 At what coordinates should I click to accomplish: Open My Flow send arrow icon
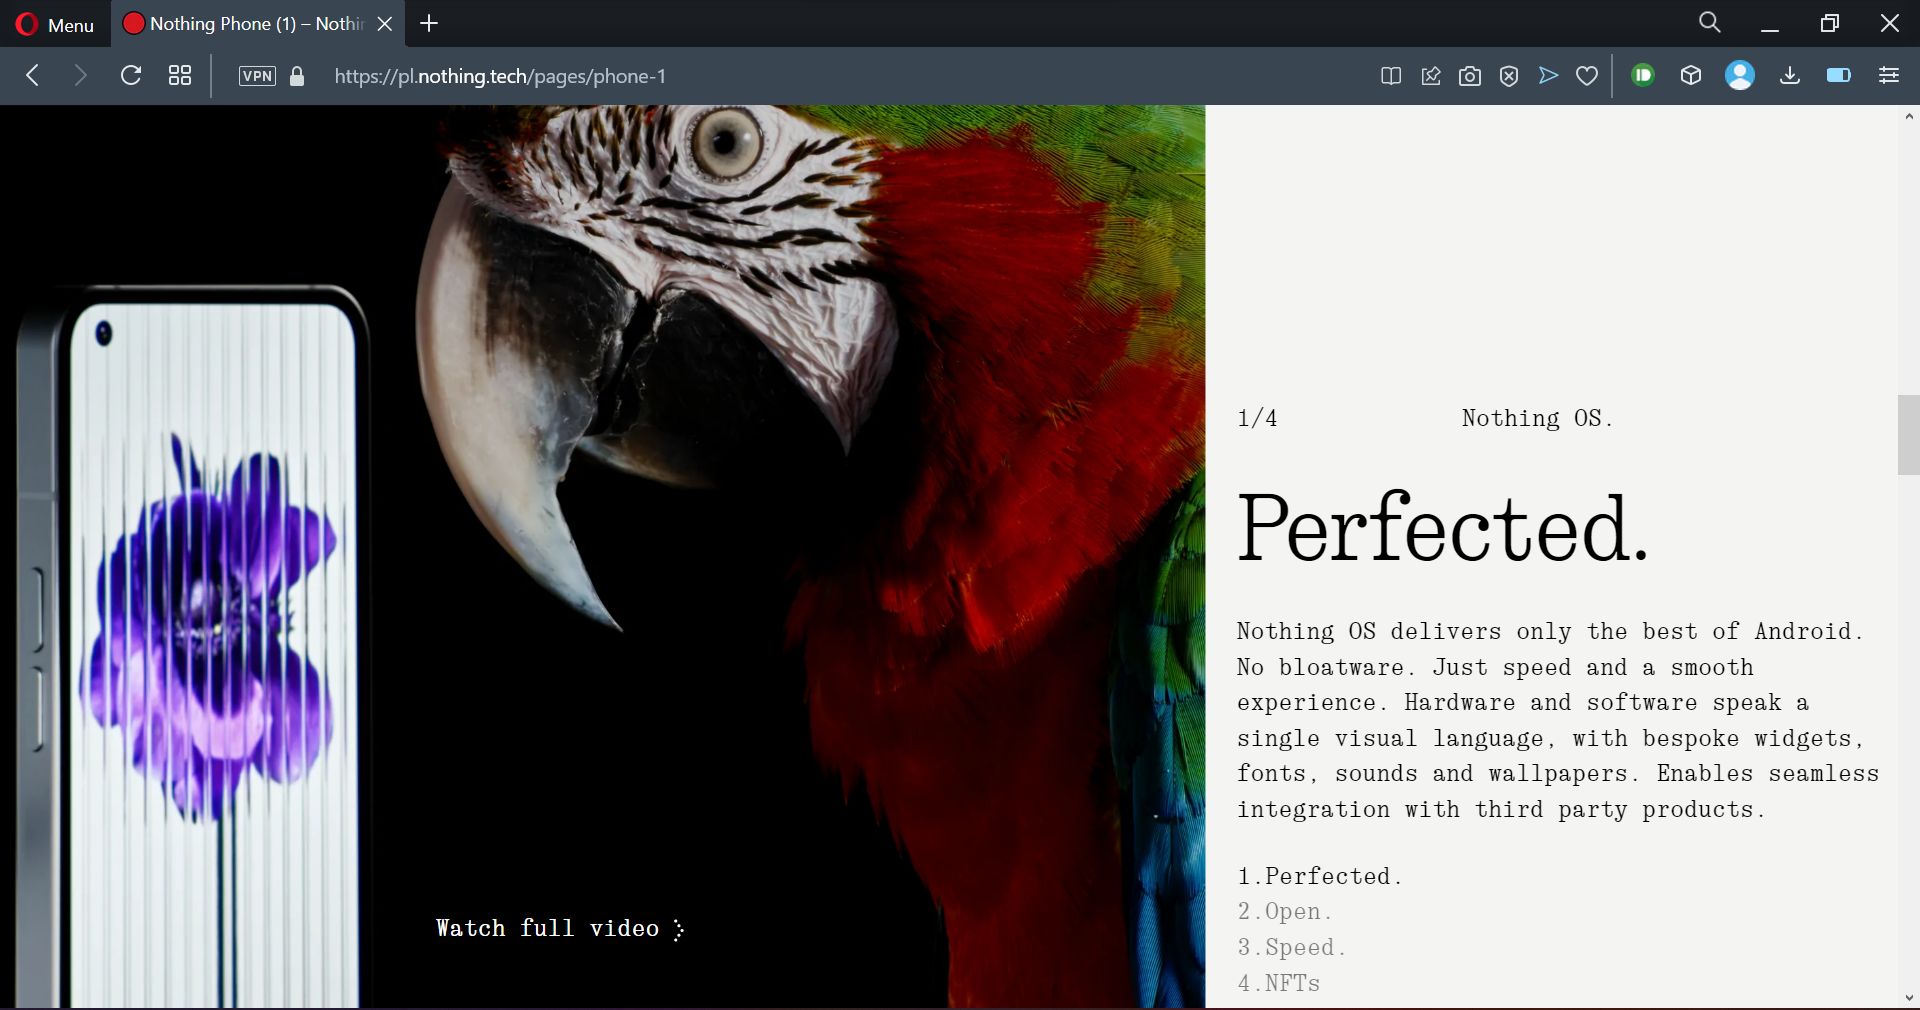click(1548, 76)
